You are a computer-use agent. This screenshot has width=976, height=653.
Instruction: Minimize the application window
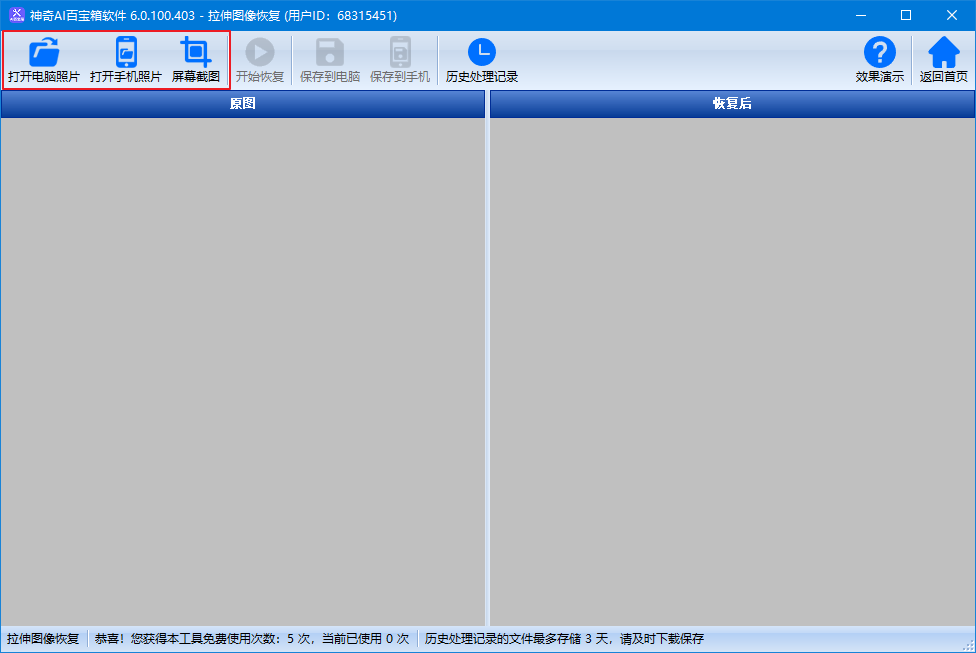point(860,15)
